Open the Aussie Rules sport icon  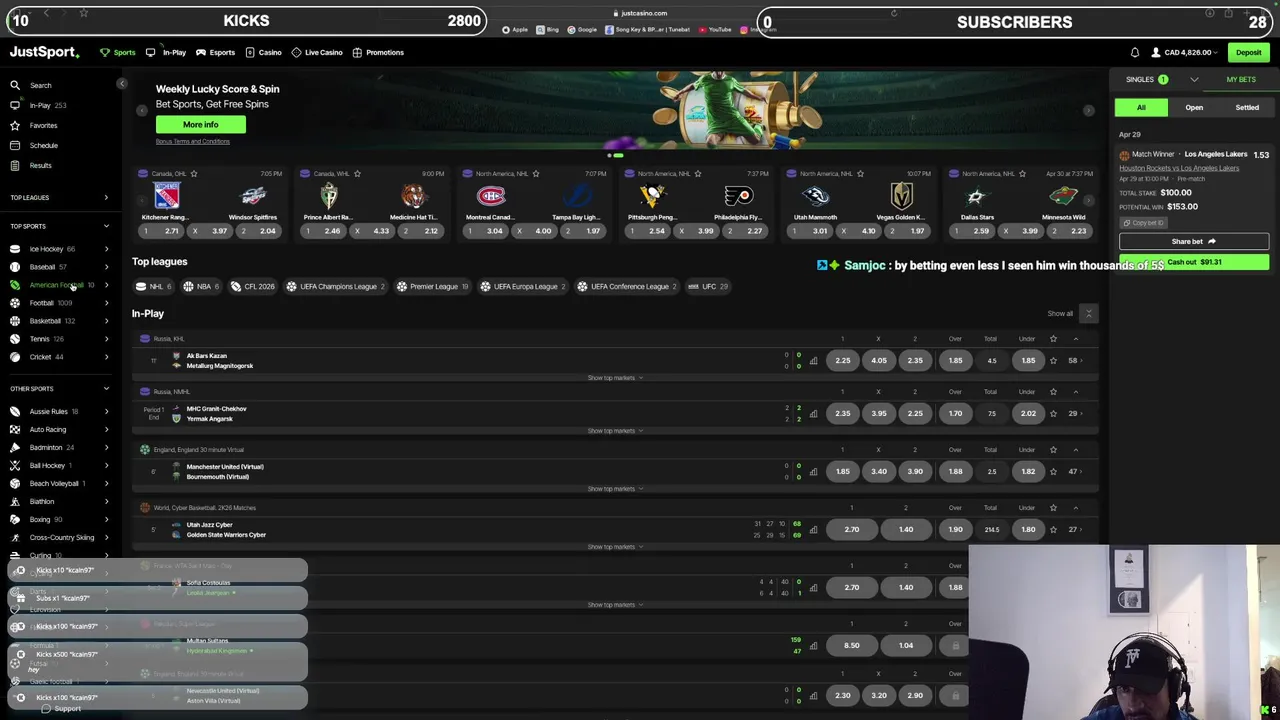(x=15, y=411)
